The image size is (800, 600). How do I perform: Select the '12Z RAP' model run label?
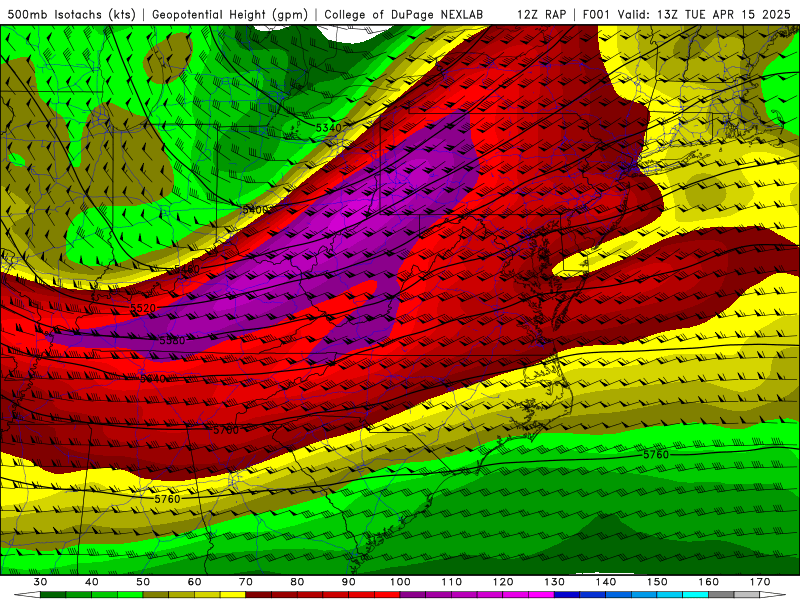[x=541, y=15]
